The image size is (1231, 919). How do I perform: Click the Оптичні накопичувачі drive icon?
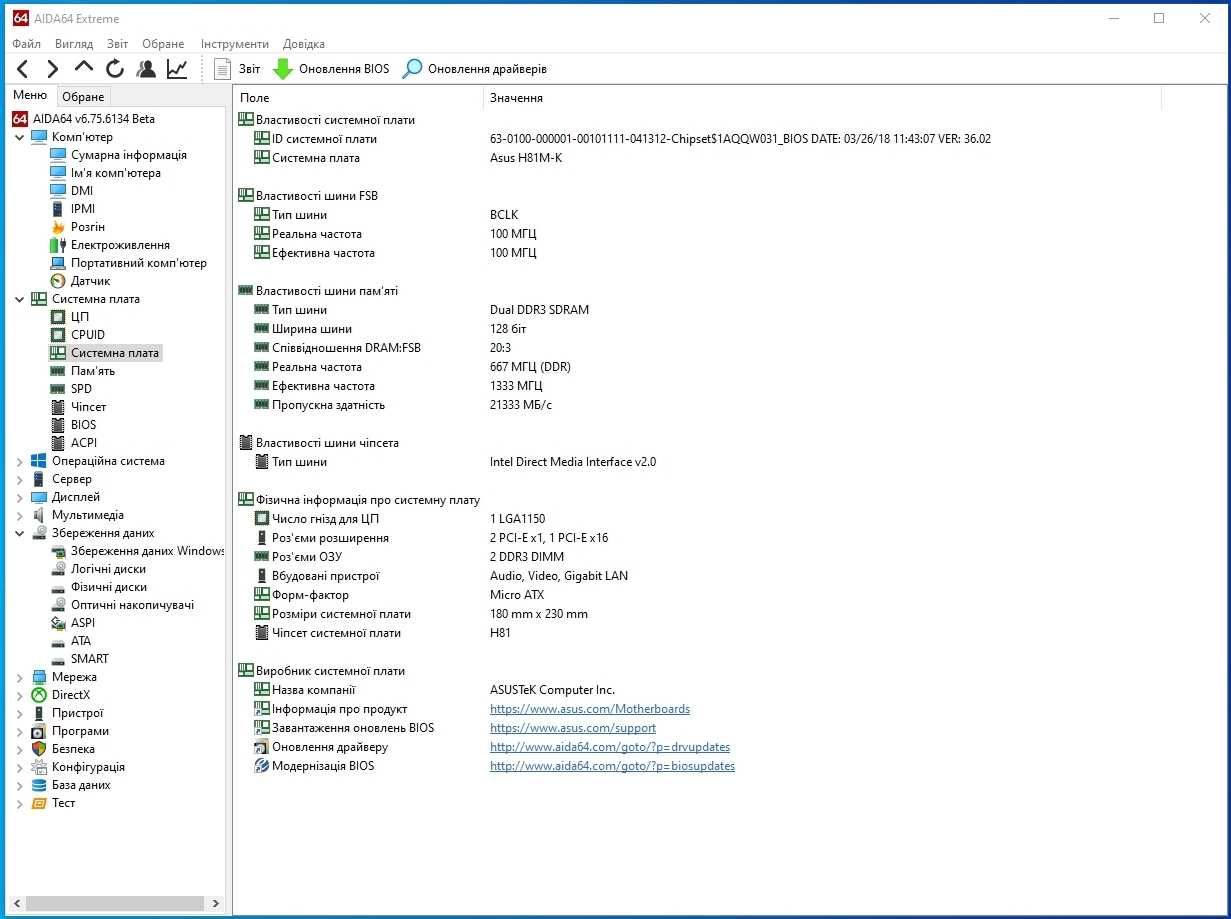[58, 605]
